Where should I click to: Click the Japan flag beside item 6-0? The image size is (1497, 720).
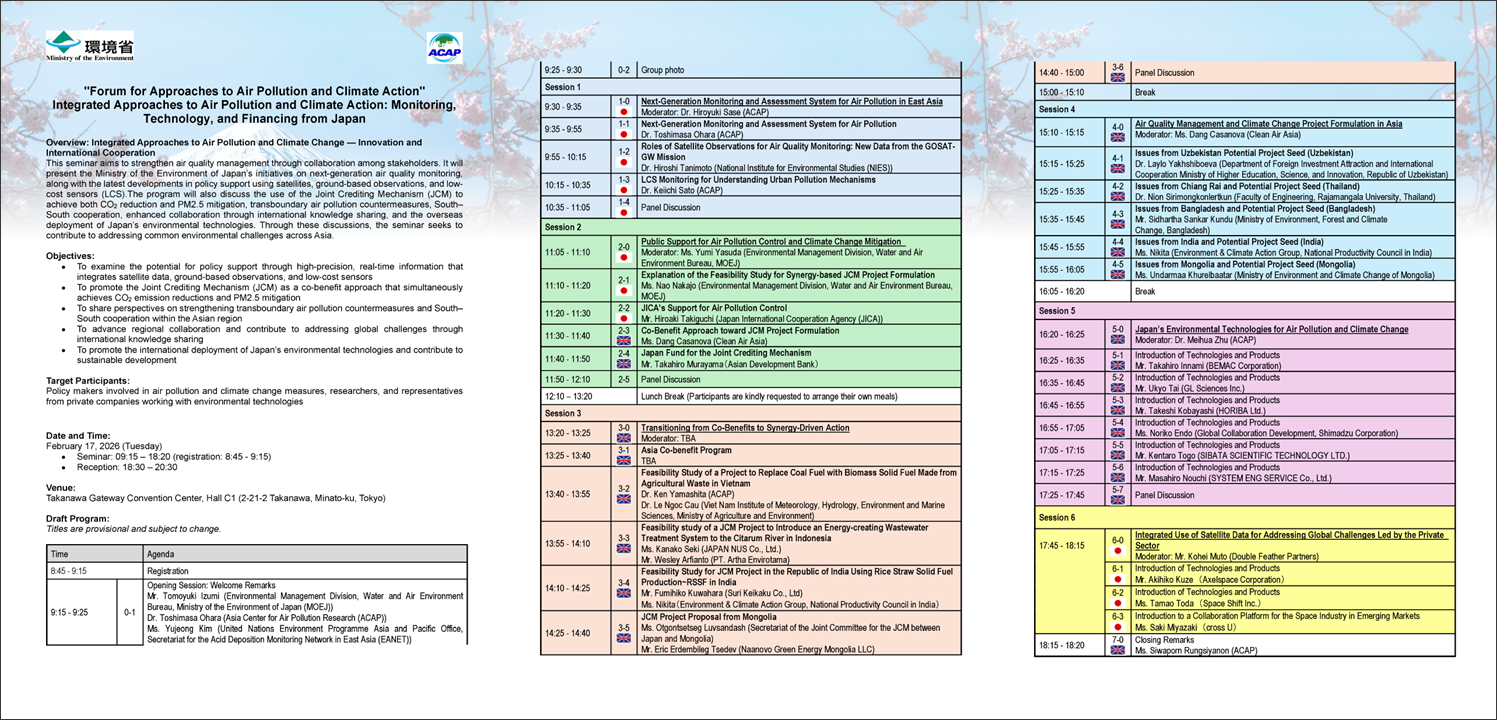point(1118,551)
